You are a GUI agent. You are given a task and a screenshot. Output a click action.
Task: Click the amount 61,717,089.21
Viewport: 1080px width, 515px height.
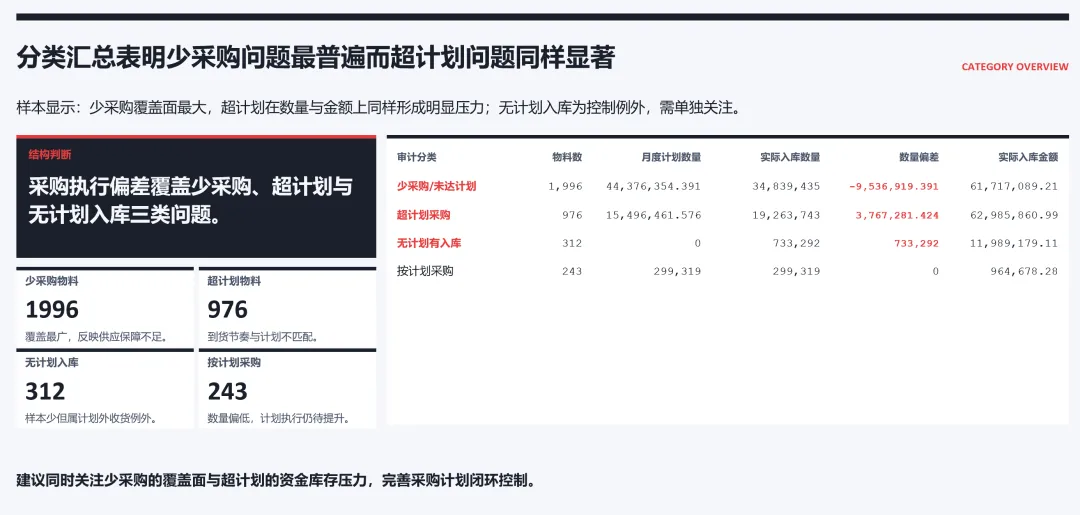(1015, 187)
